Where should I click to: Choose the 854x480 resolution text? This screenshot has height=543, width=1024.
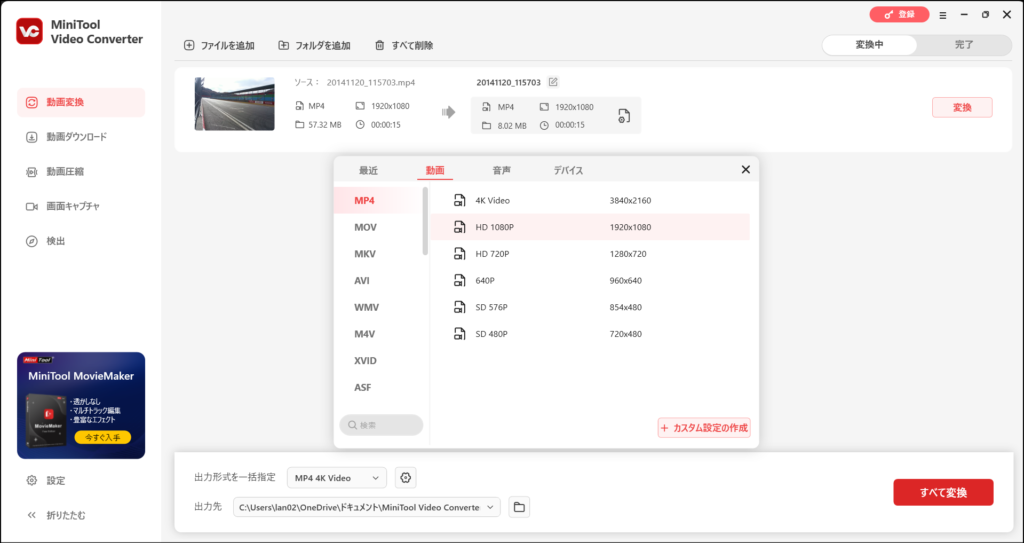(x=626, y=307)
